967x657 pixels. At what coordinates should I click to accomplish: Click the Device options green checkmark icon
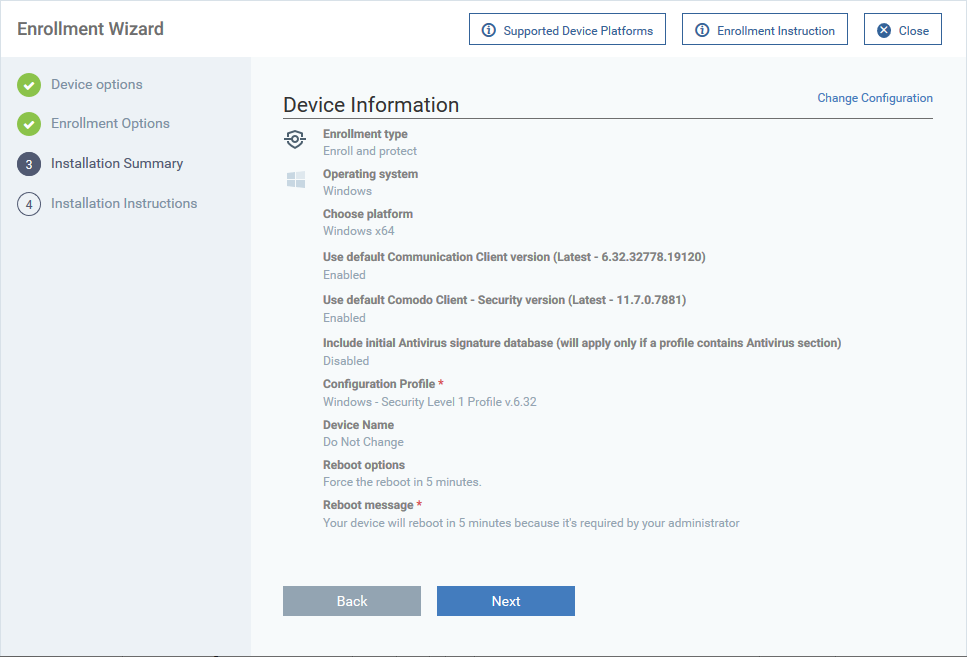click(x=29, y=85)
